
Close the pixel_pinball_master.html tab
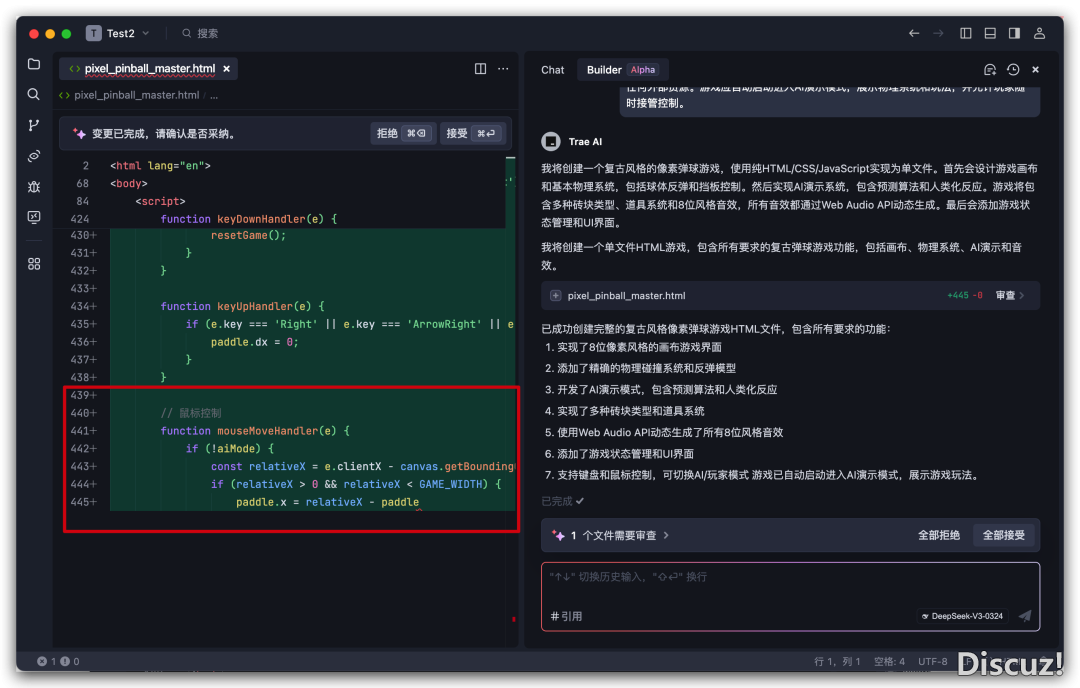coord(227,69)
